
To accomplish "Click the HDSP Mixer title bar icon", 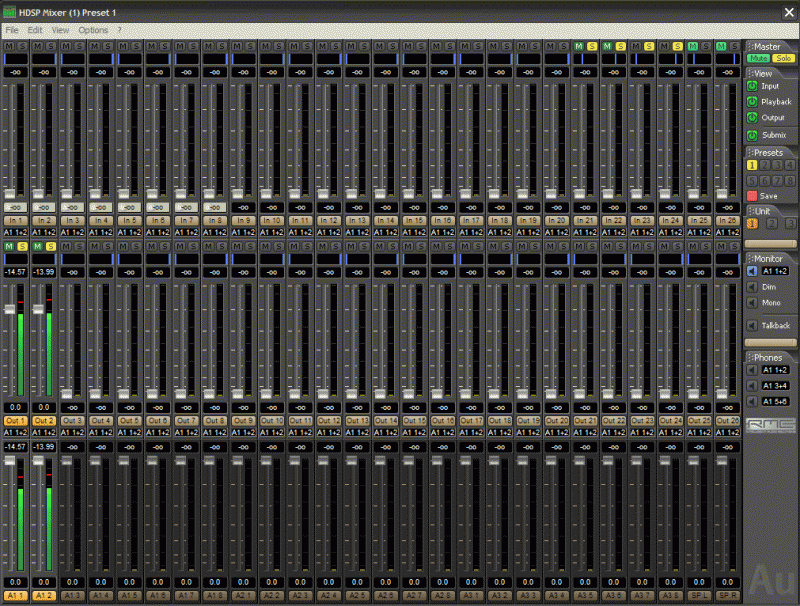I will pyautogui.click(x=9, y=12).
